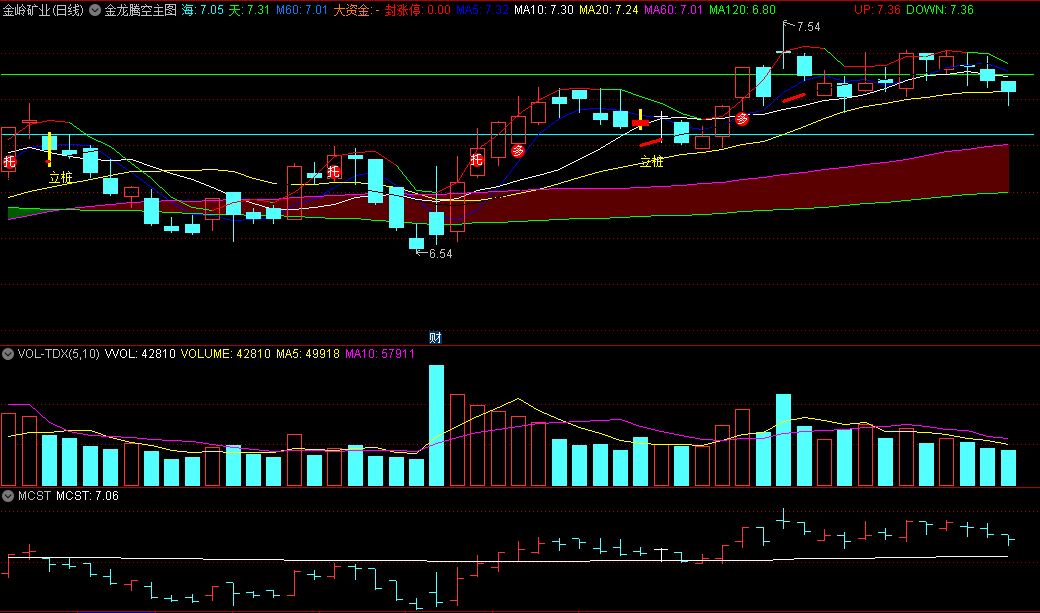Click the 立桩 label under the left yellow bar
The image size is (1040, 613).
(x=60, y=177)
